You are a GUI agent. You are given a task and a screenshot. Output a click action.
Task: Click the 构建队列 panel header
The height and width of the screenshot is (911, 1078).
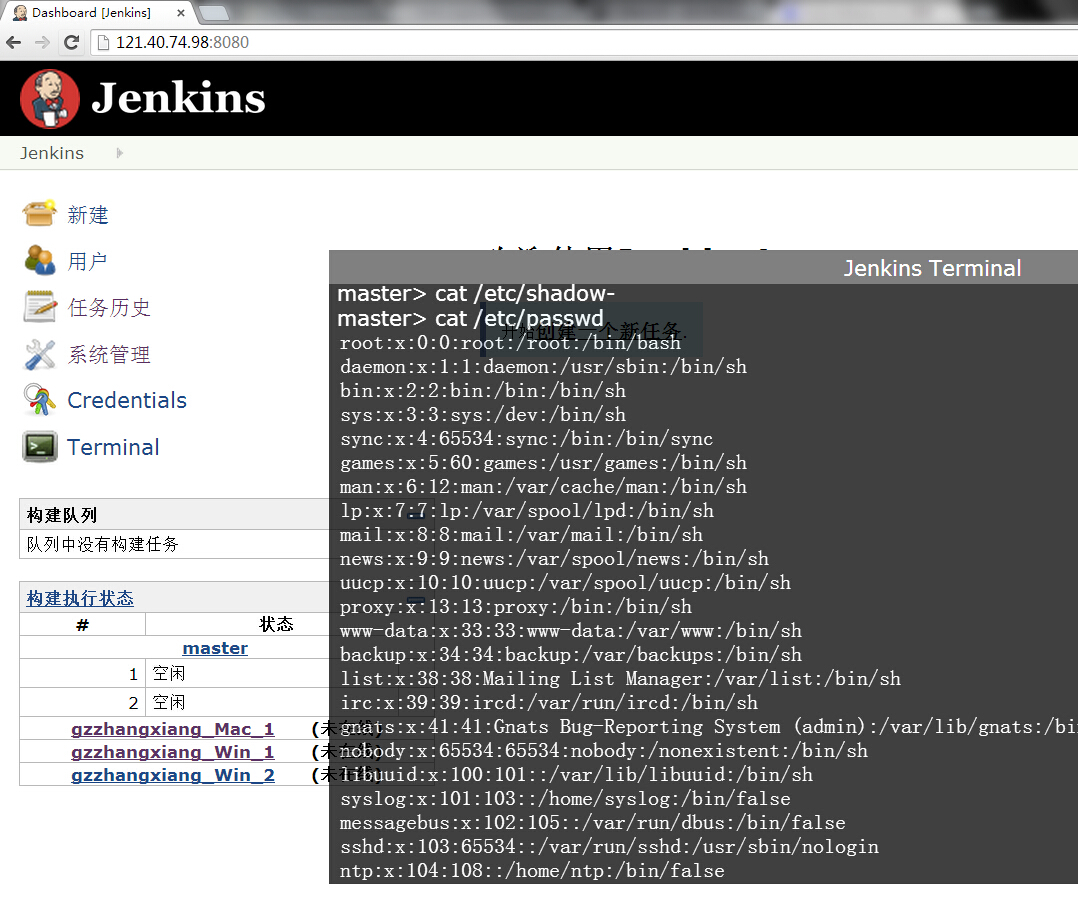tap(175, 514)
